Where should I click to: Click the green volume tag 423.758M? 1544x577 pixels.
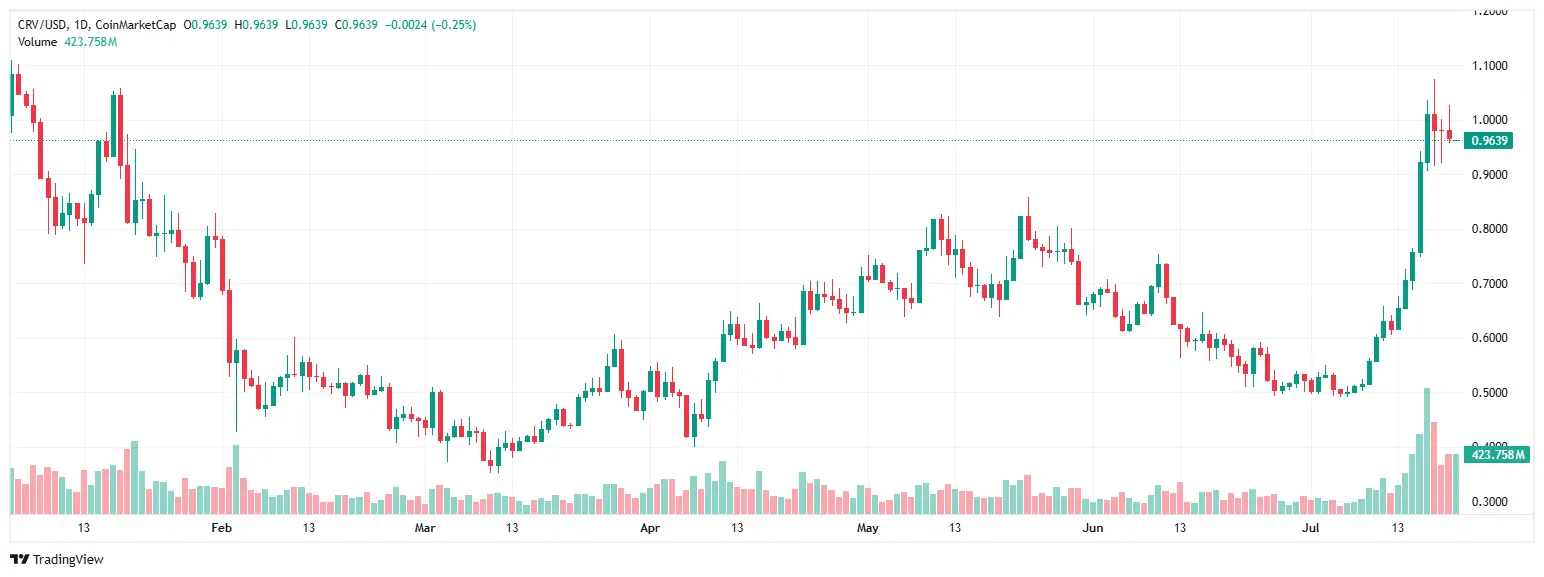1497,455
